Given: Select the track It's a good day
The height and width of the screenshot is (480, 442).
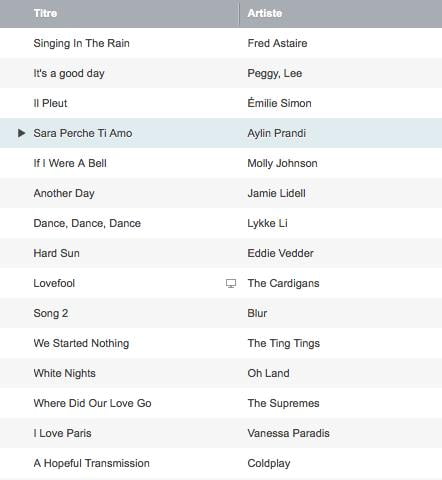Looking at the screenshot, I should pyautogui.click(x=221, y=73).
